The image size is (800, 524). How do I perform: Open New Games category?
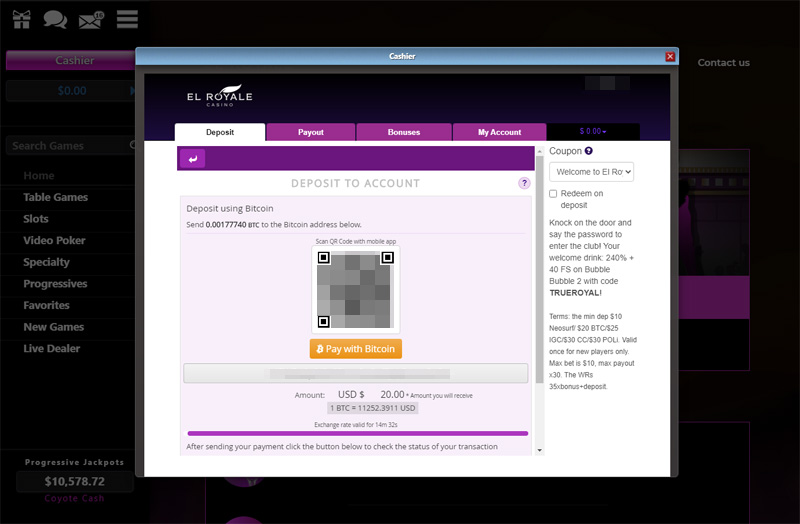pyautogui.click(x=54, y=327)
